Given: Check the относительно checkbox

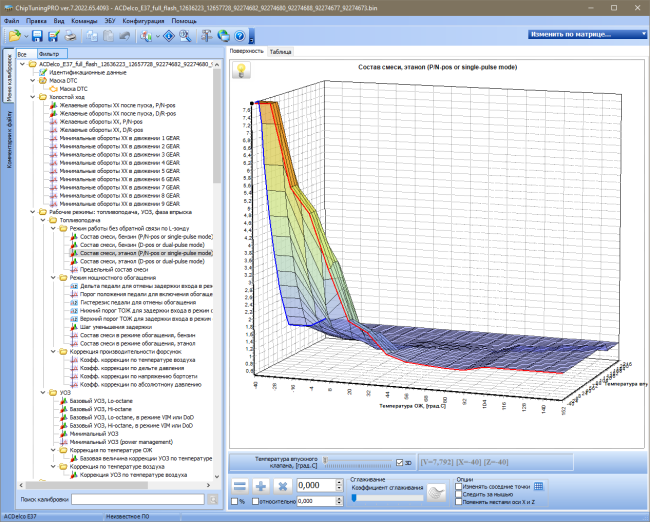Looking at the screenshot, I should [x=256, y=501].
